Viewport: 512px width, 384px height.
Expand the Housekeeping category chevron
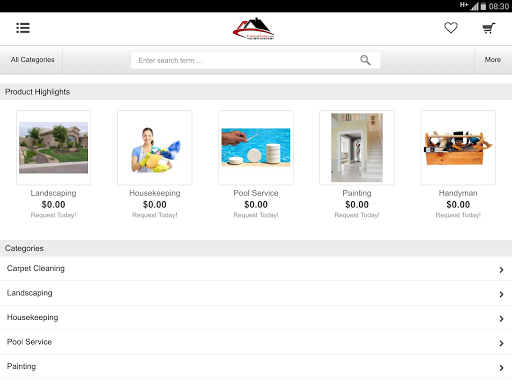[x=501, y=319]
